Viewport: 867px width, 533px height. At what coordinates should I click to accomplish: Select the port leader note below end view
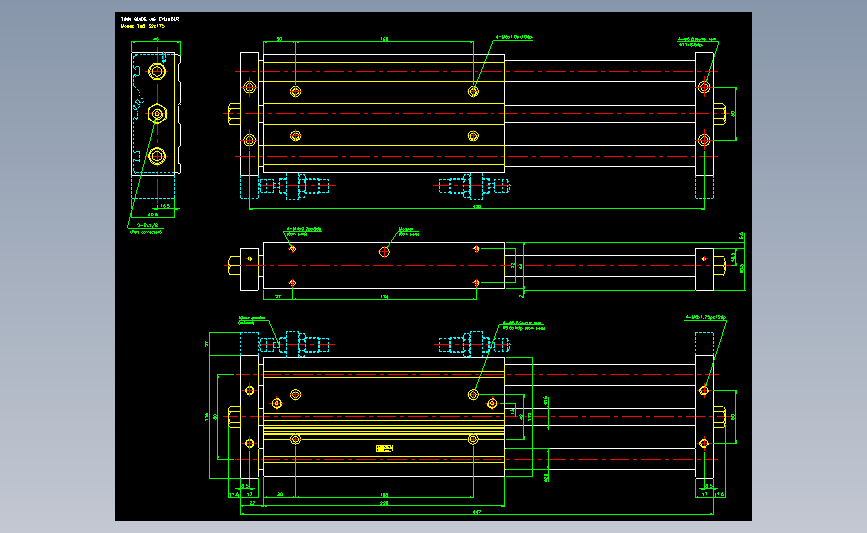pyautogui.click(x=147, y=228)
